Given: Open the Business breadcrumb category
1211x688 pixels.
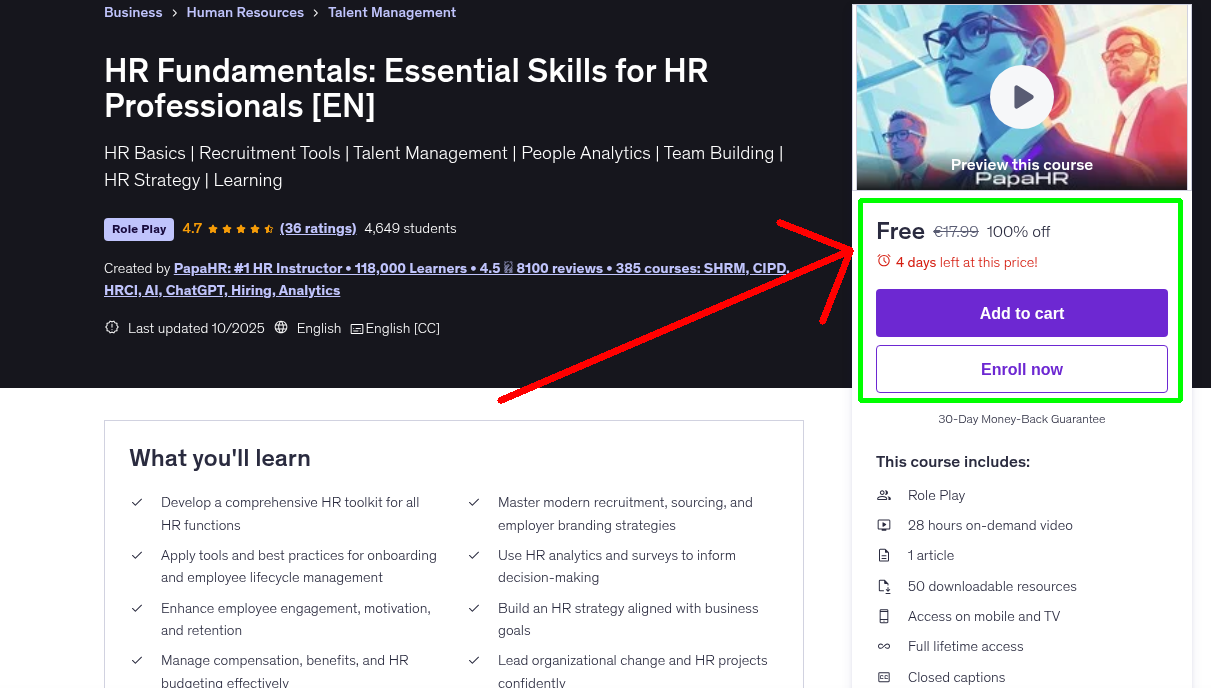Looking at the screenshot, I should (x=133, y=12).
